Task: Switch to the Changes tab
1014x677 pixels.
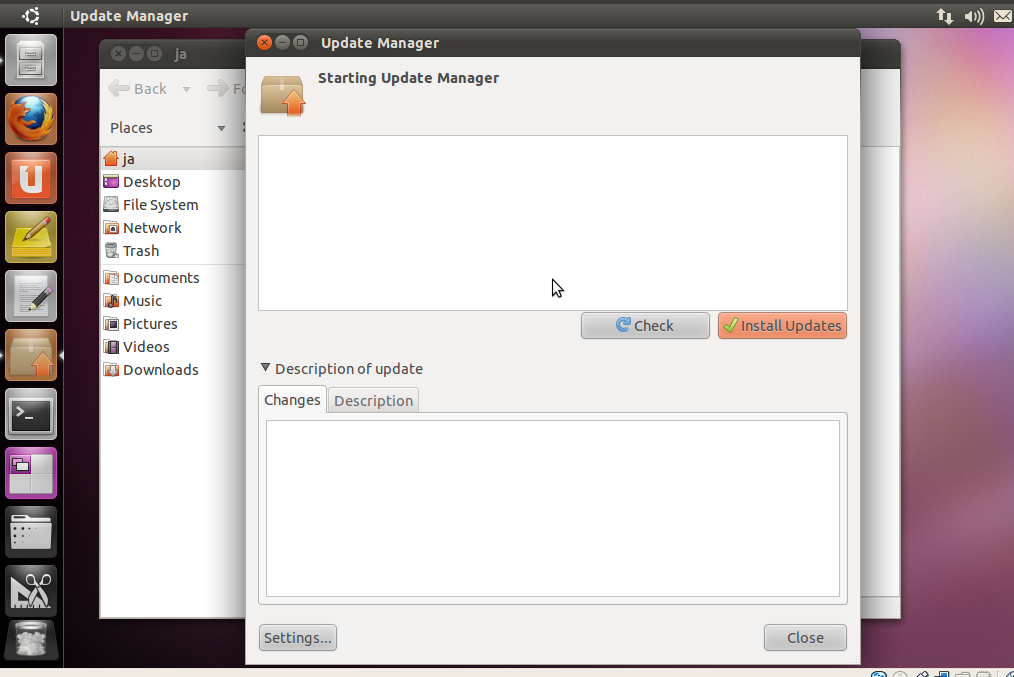Action: click(x=292, y=400)
